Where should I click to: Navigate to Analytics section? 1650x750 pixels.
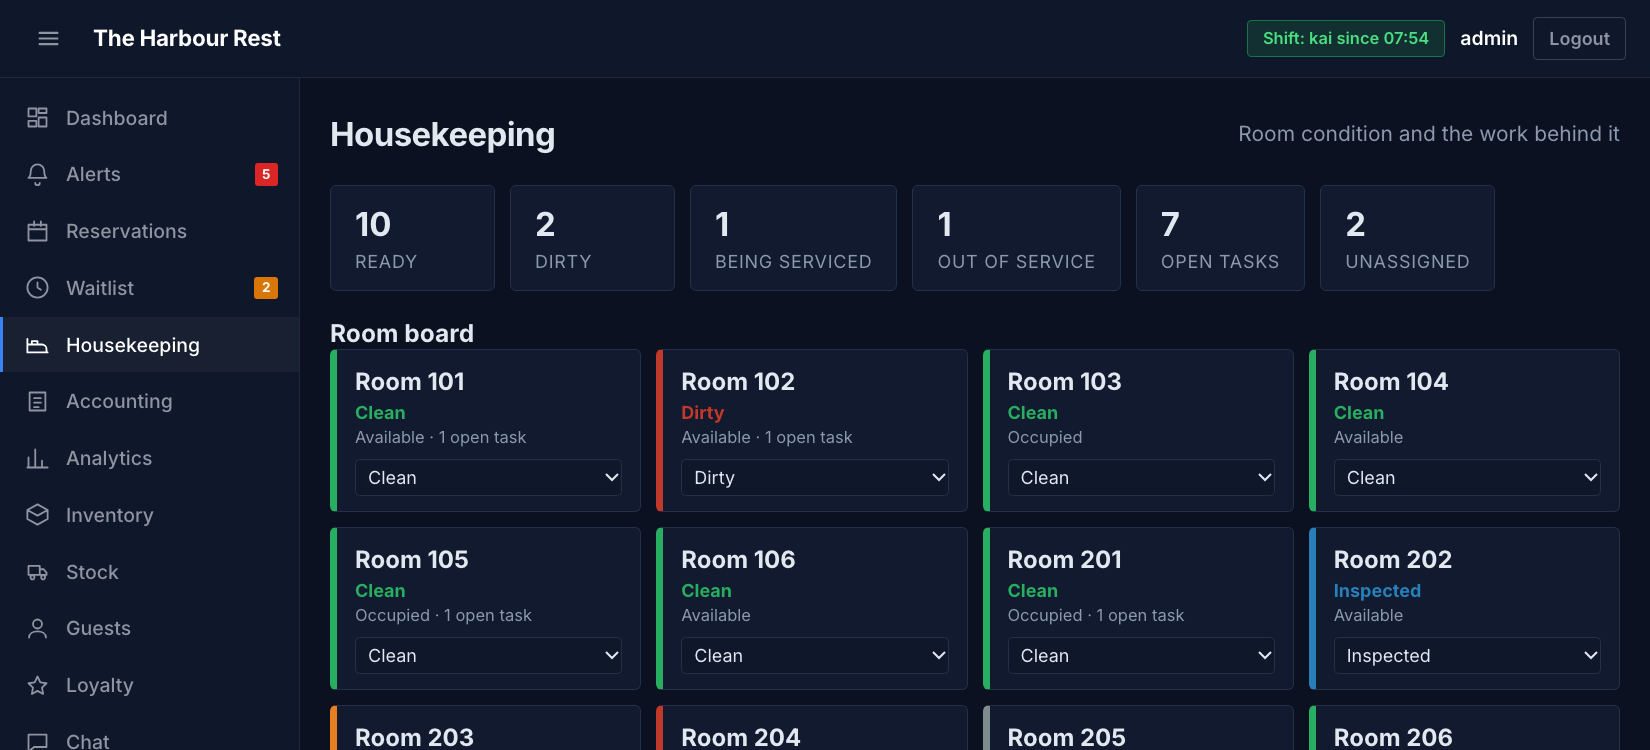[x=150, y=458]
